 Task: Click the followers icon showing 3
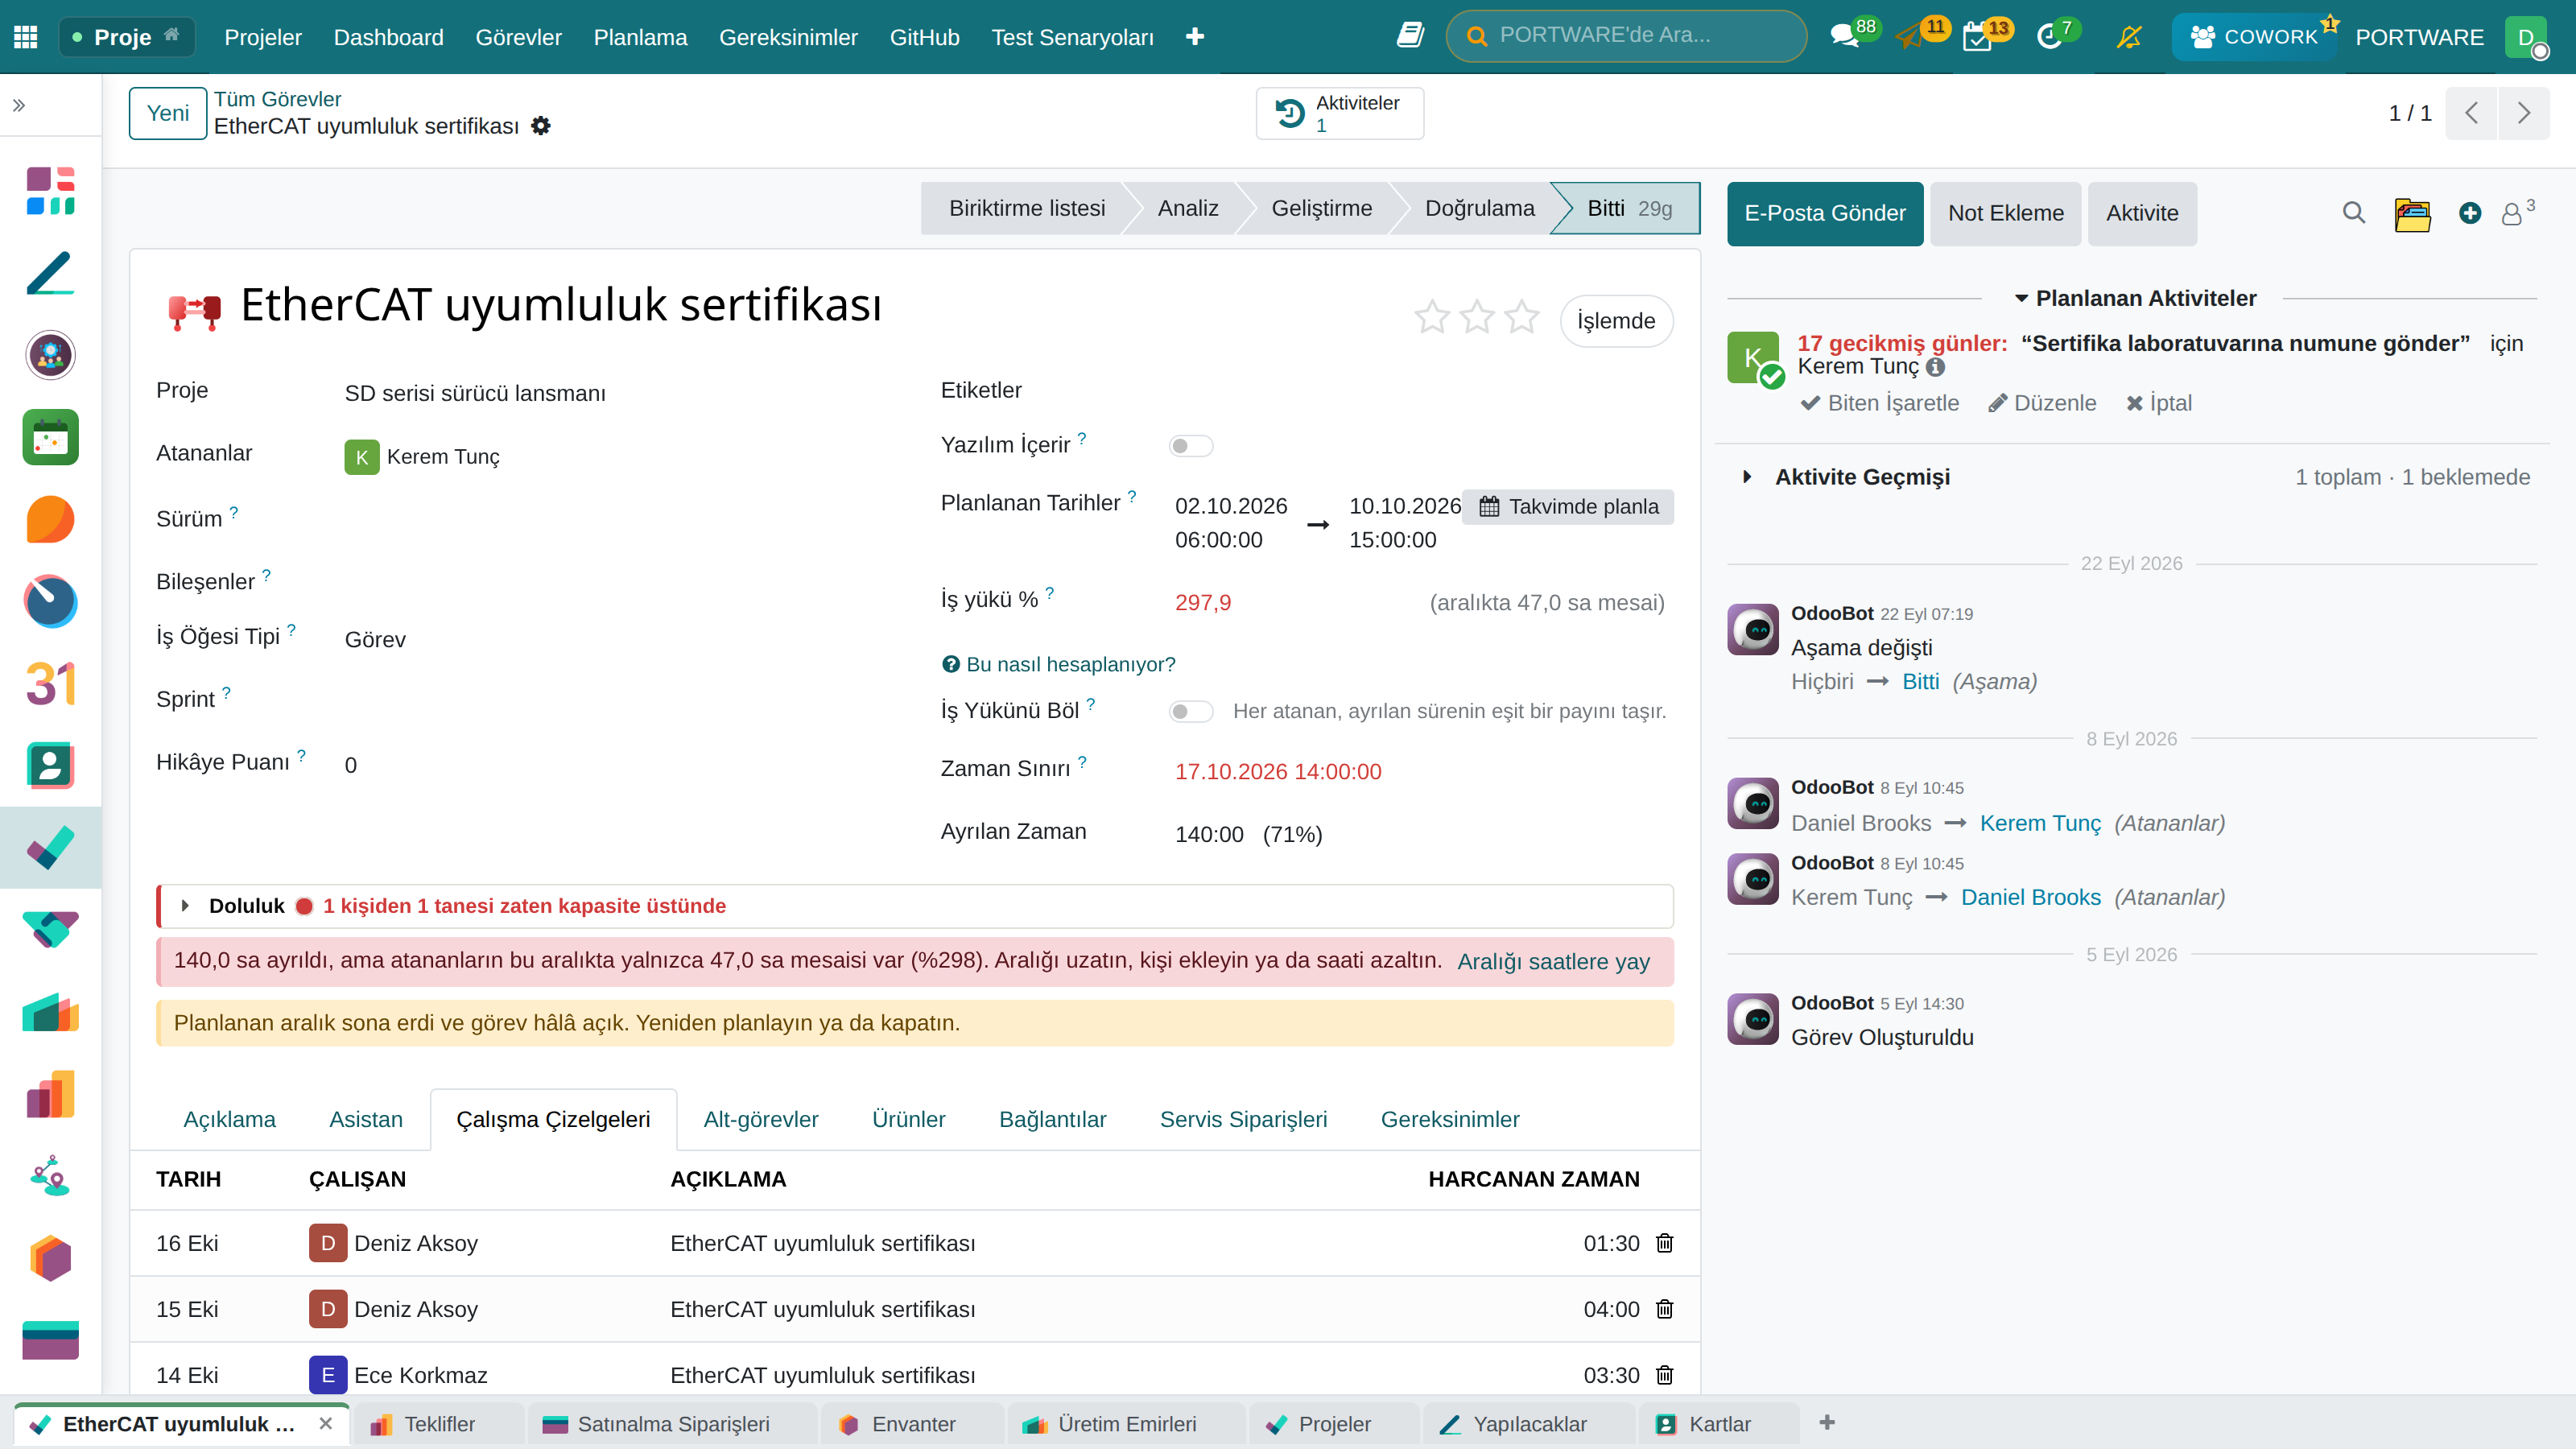coord(2516,213)
